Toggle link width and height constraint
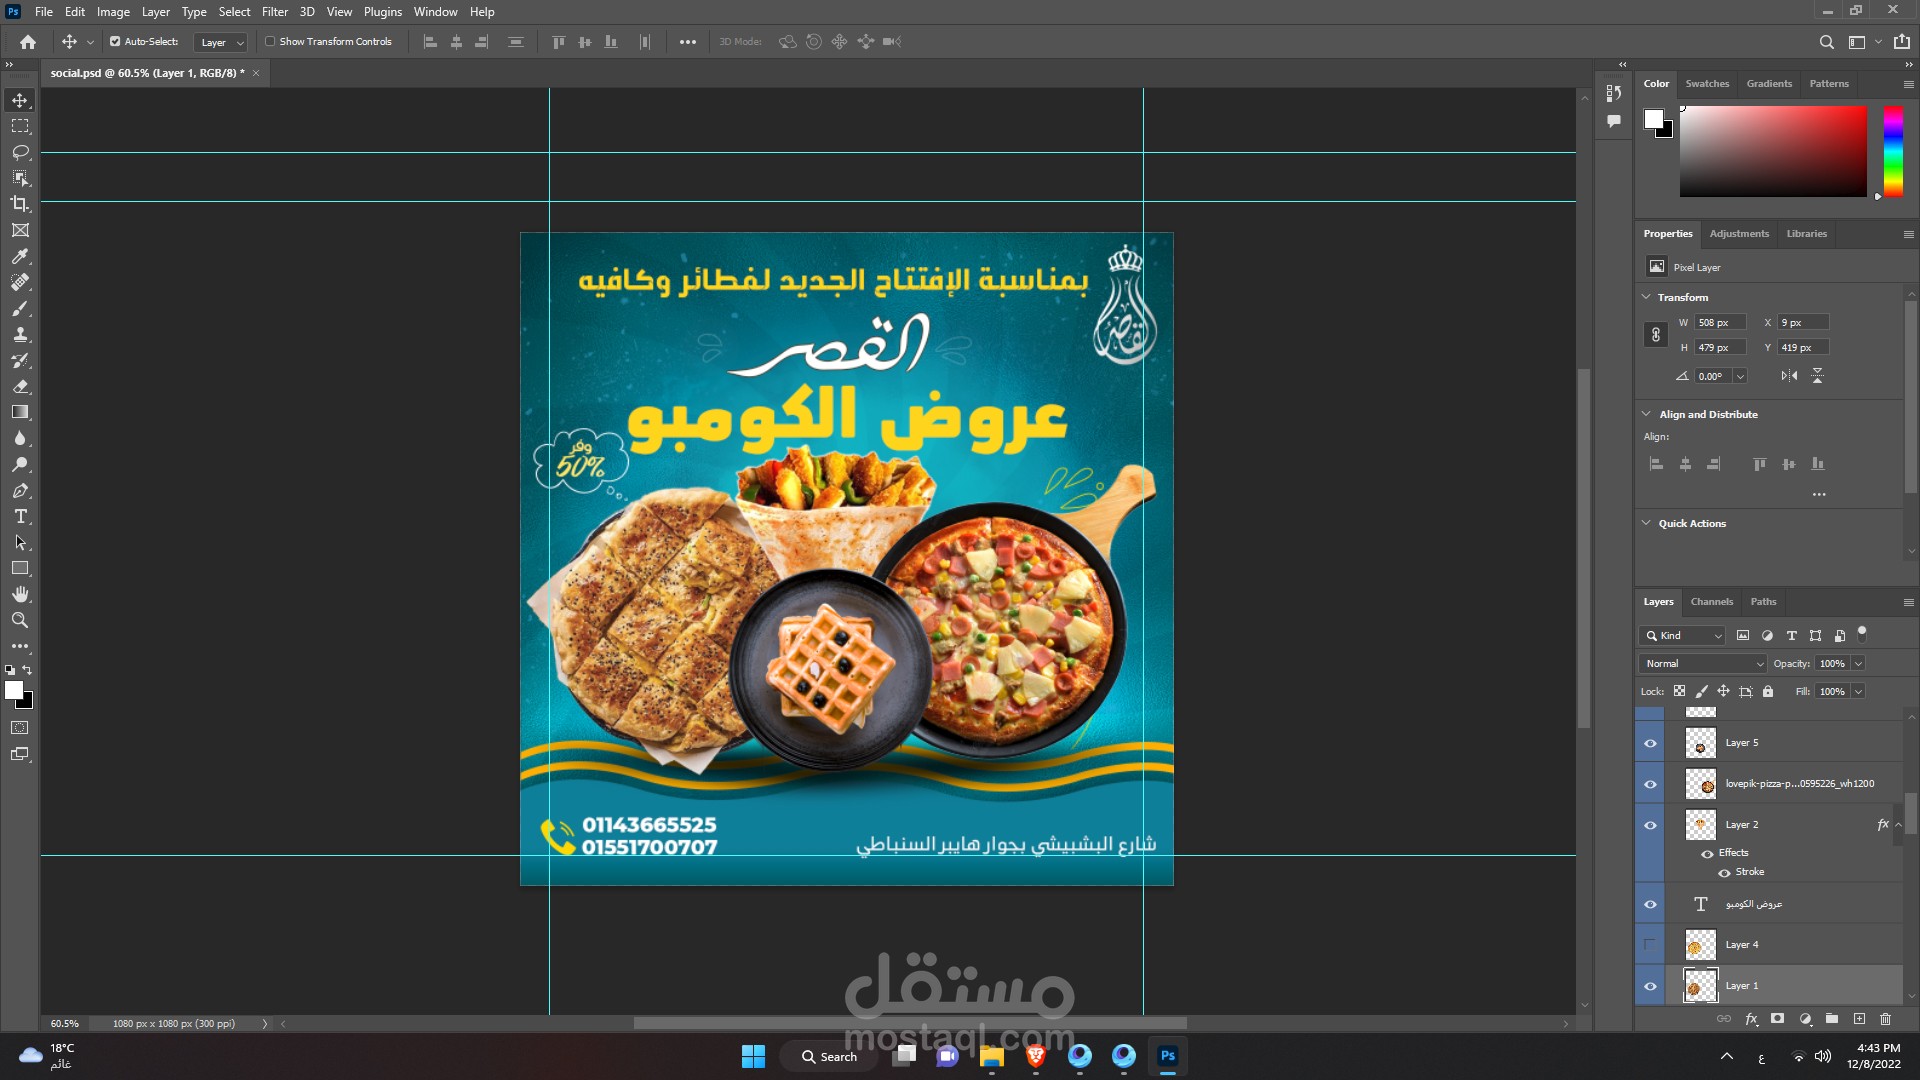Viewport: 1920px width, 1080px height. [1656, 335]
